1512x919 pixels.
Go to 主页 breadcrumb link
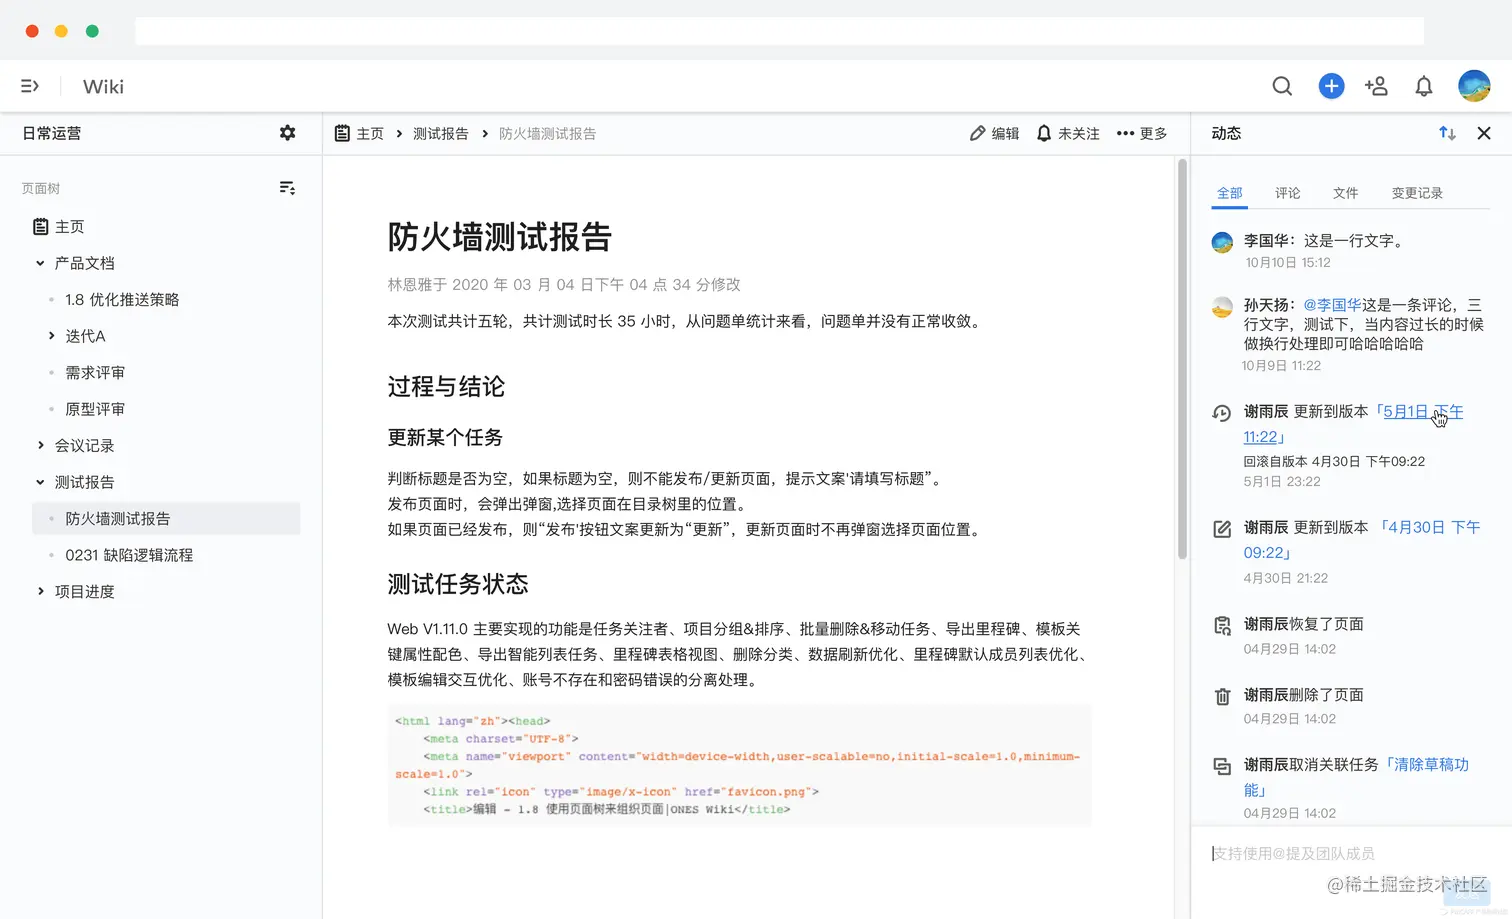point(370,133)
